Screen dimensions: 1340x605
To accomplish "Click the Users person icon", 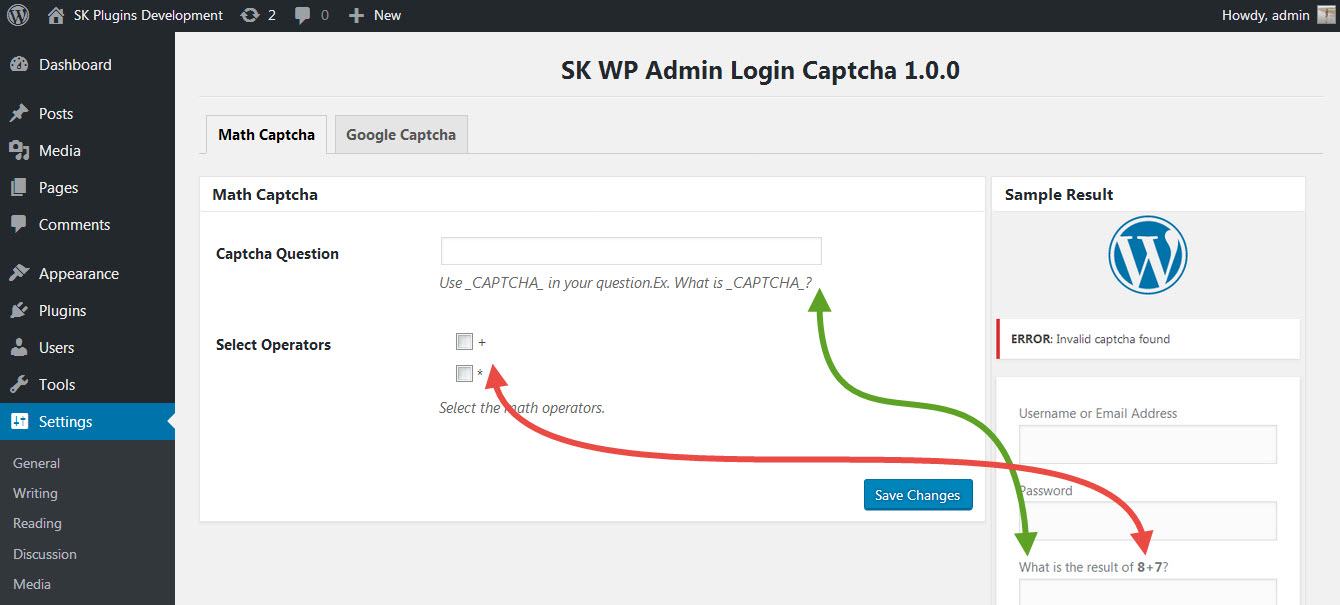I will point(19,348).
